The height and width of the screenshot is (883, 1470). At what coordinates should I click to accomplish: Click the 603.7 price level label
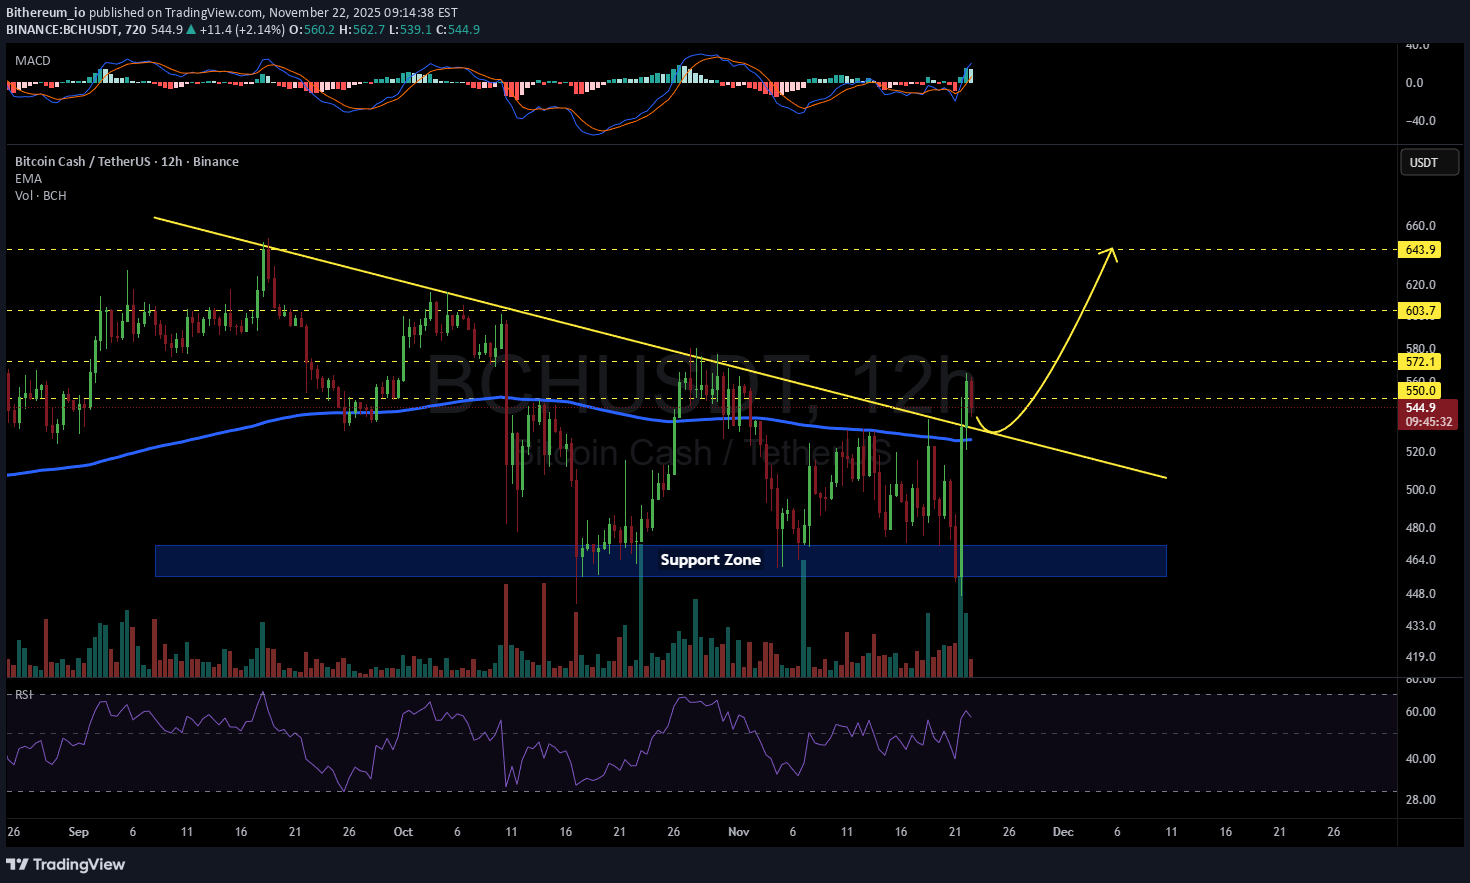click(1419, 311)
